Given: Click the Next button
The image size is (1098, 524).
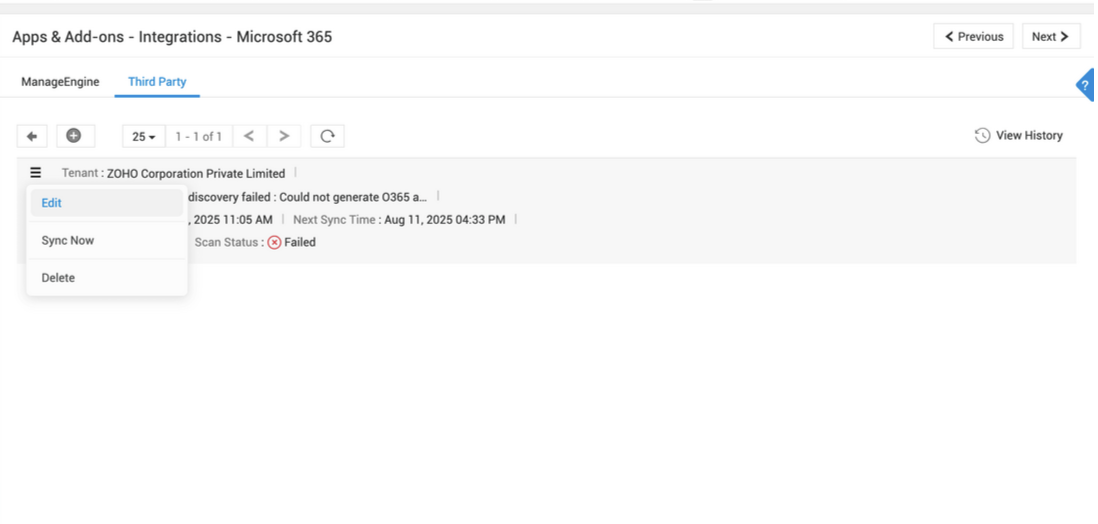Looking at the screenshot, I should tap(1050, 37).
